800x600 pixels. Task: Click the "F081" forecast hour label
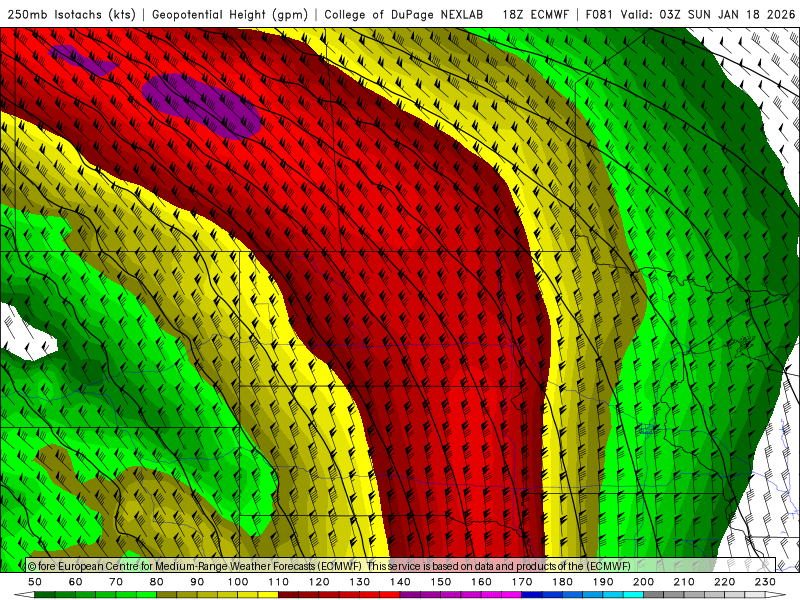599,14
